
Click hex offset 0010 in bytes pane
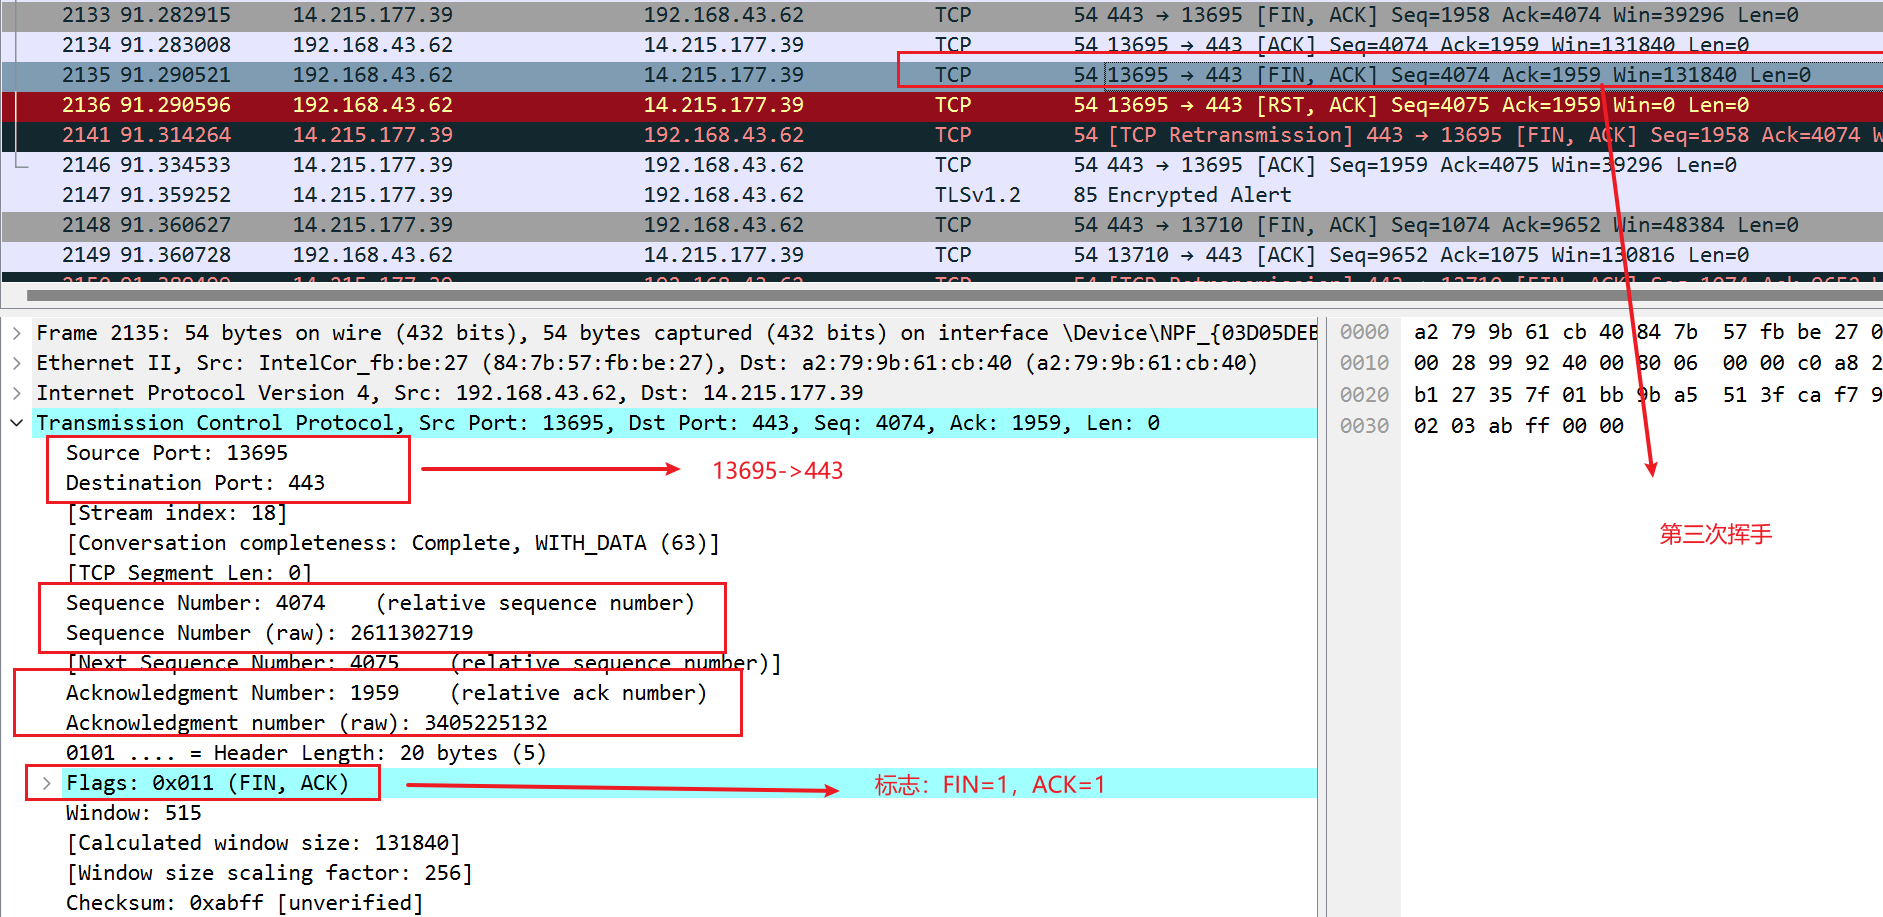1364,363
